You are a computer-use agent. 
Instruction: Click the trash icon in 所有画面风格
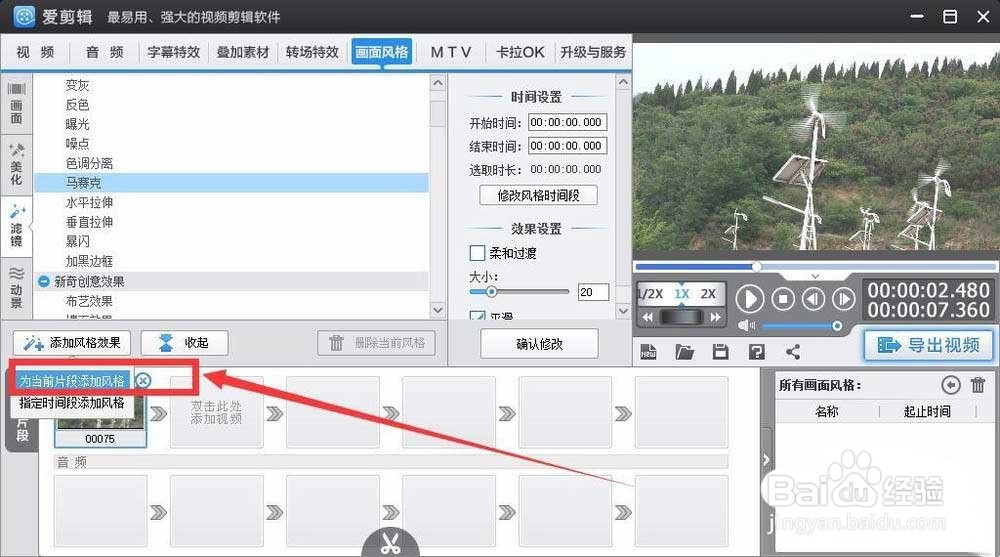pyautogui.click(x=978, y=385)
